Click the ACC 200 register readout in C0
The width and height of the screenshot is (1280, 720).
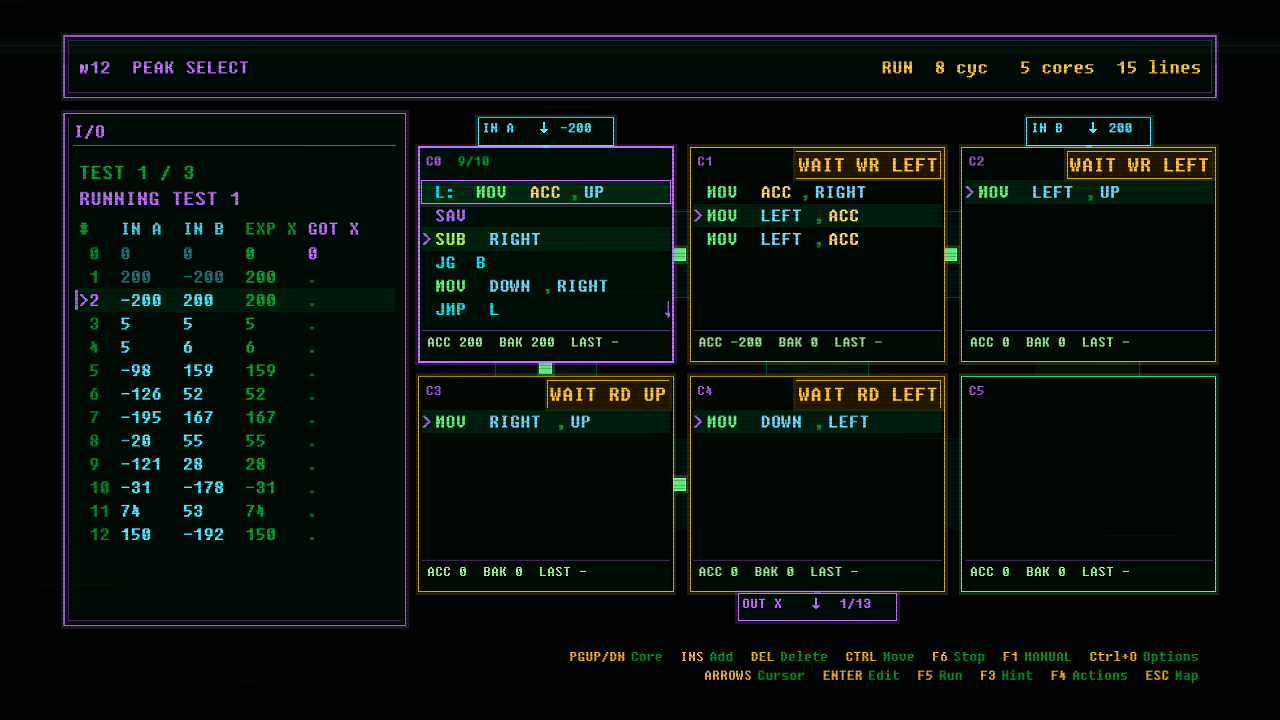[455, 343]
